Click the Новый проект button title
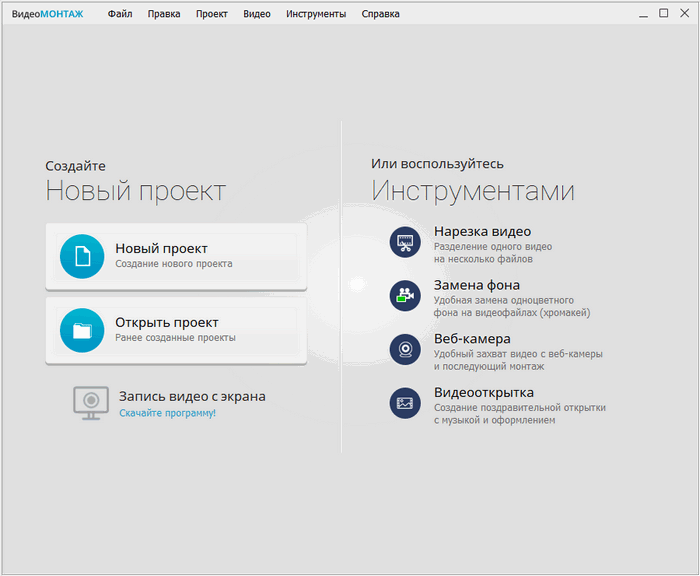Screen dimensions: 700x576 (x=162, y=248)
